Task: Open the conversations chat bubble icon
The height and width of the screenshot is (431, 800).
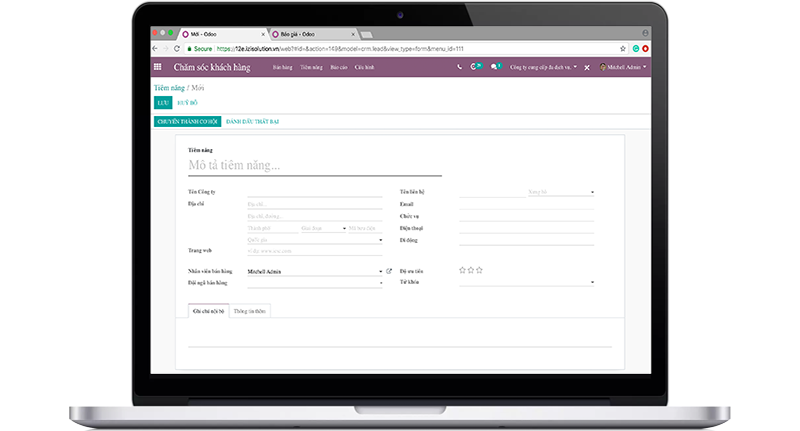Action: pos(493,67)
